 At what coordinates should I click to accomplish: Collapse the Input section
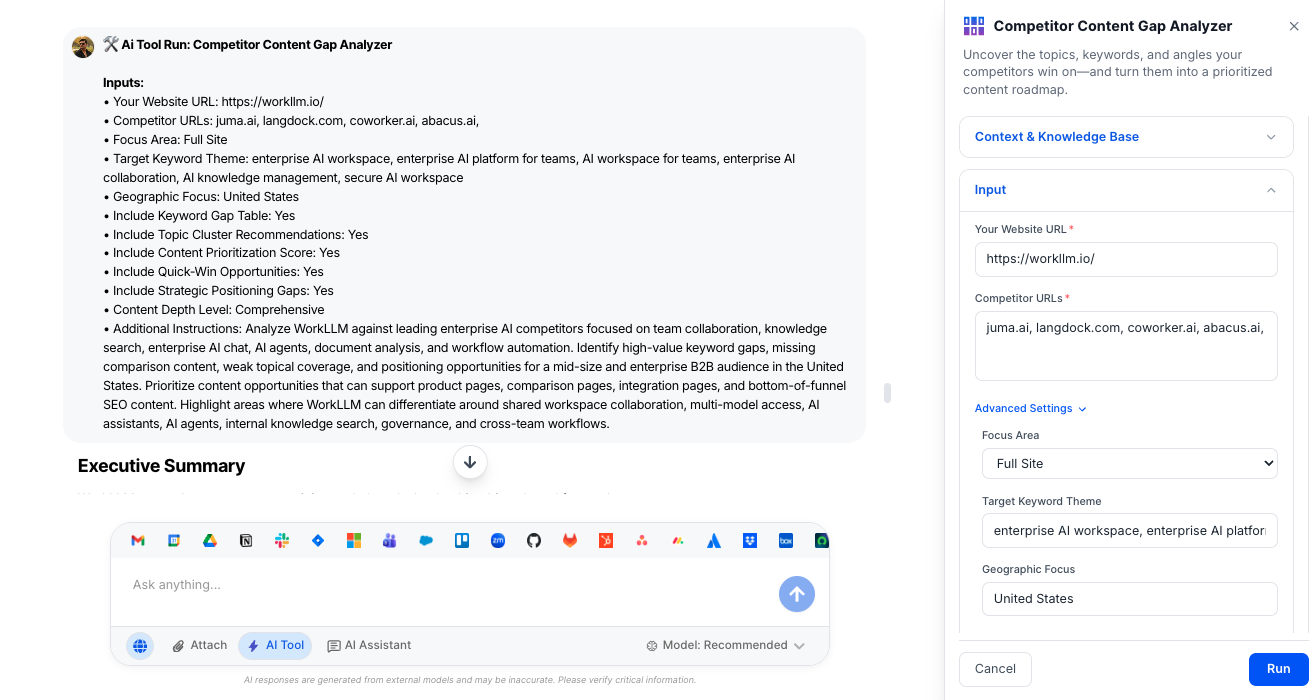pyautogui.click(x=1125, y=190)
